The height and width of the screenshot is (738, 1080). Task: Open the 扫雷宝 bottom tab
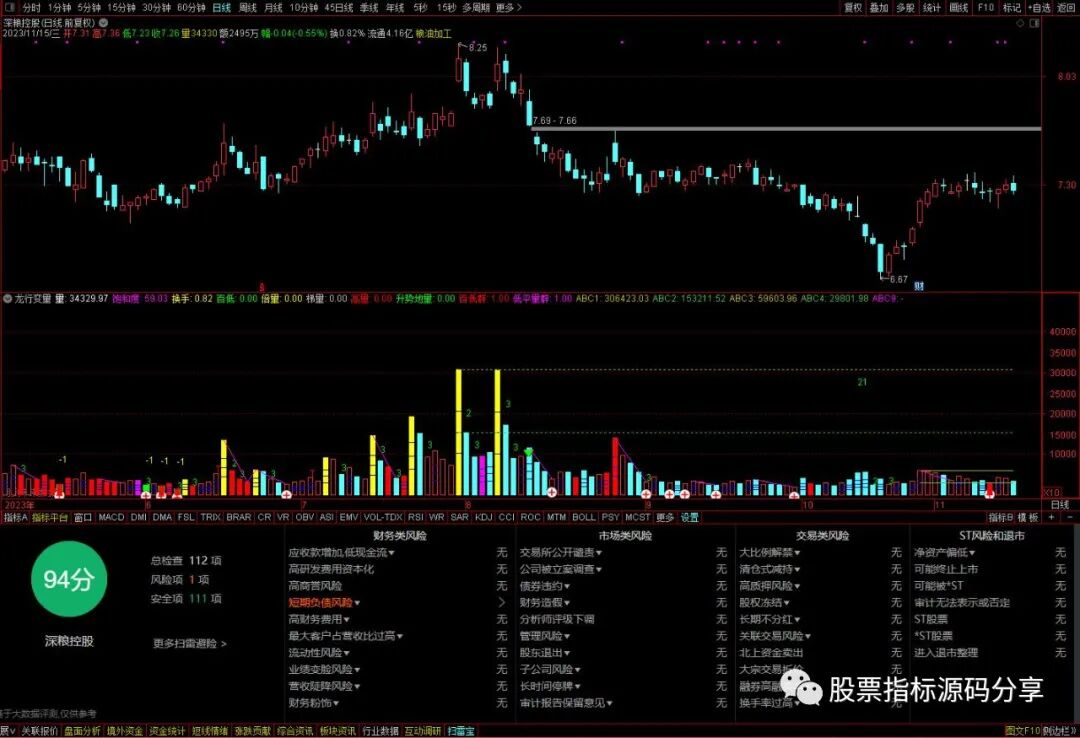[x=461, y=730]
